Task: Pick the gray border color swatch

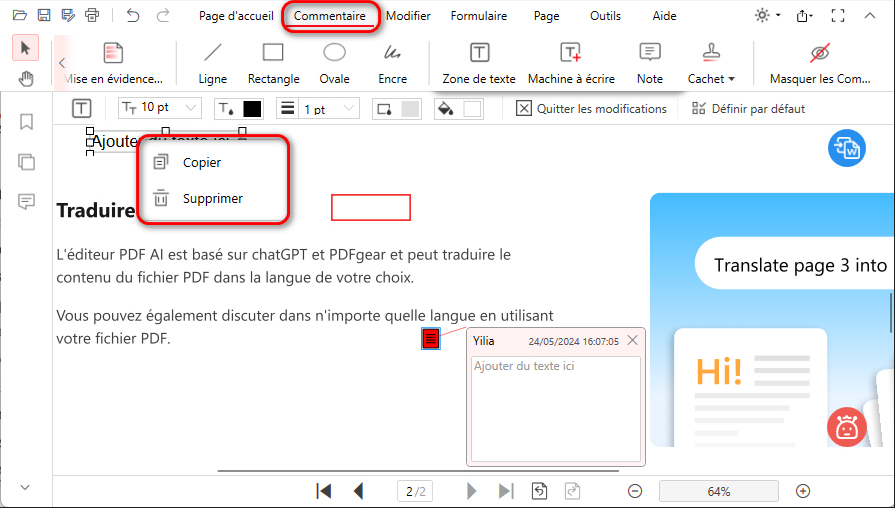Action: point(410,108)
